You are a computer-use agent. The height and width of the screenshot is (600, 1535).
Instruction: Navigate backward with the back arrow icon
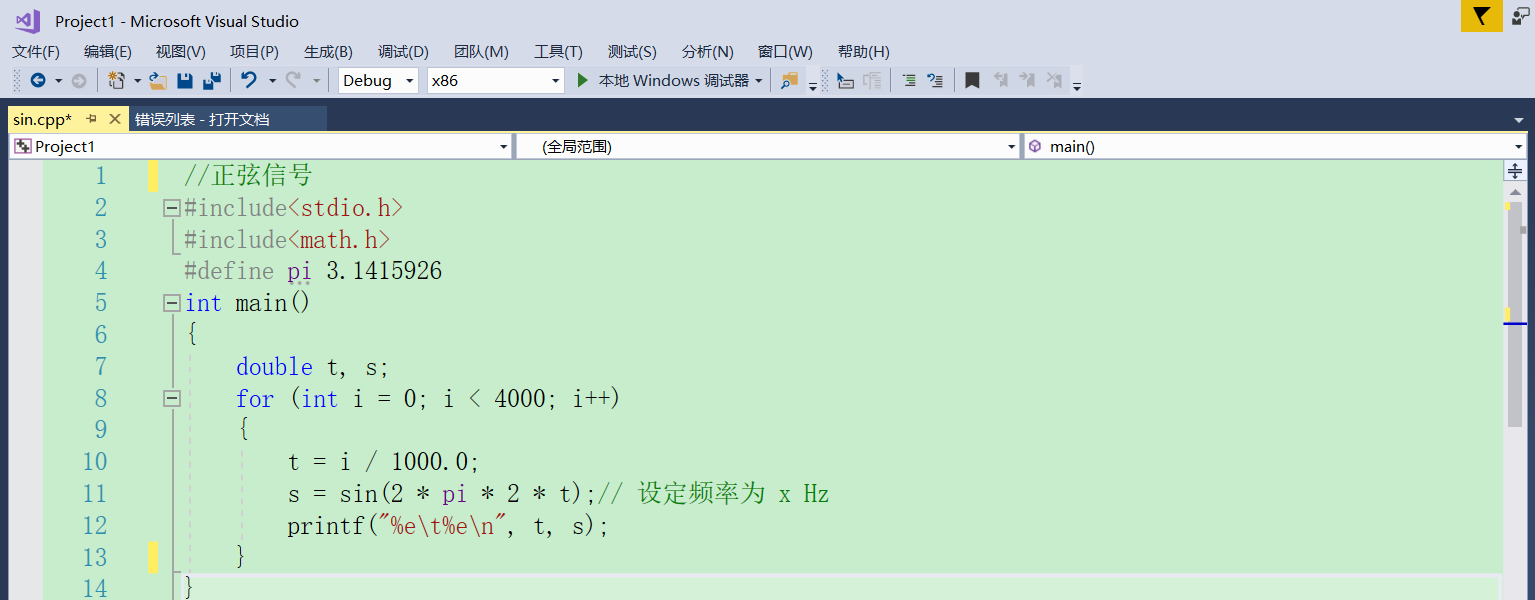pos(37,80)
